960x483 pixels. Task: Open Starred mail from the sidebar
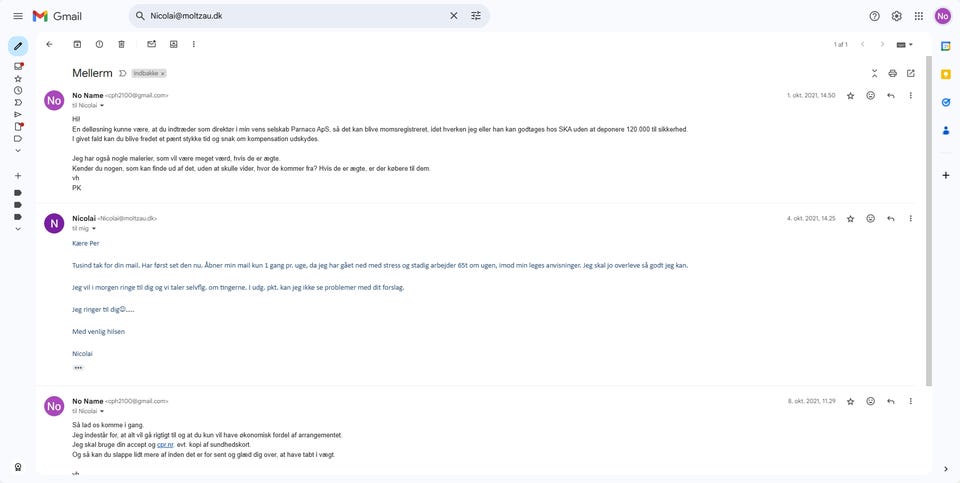pyautogui.click(x=18, y=78)
